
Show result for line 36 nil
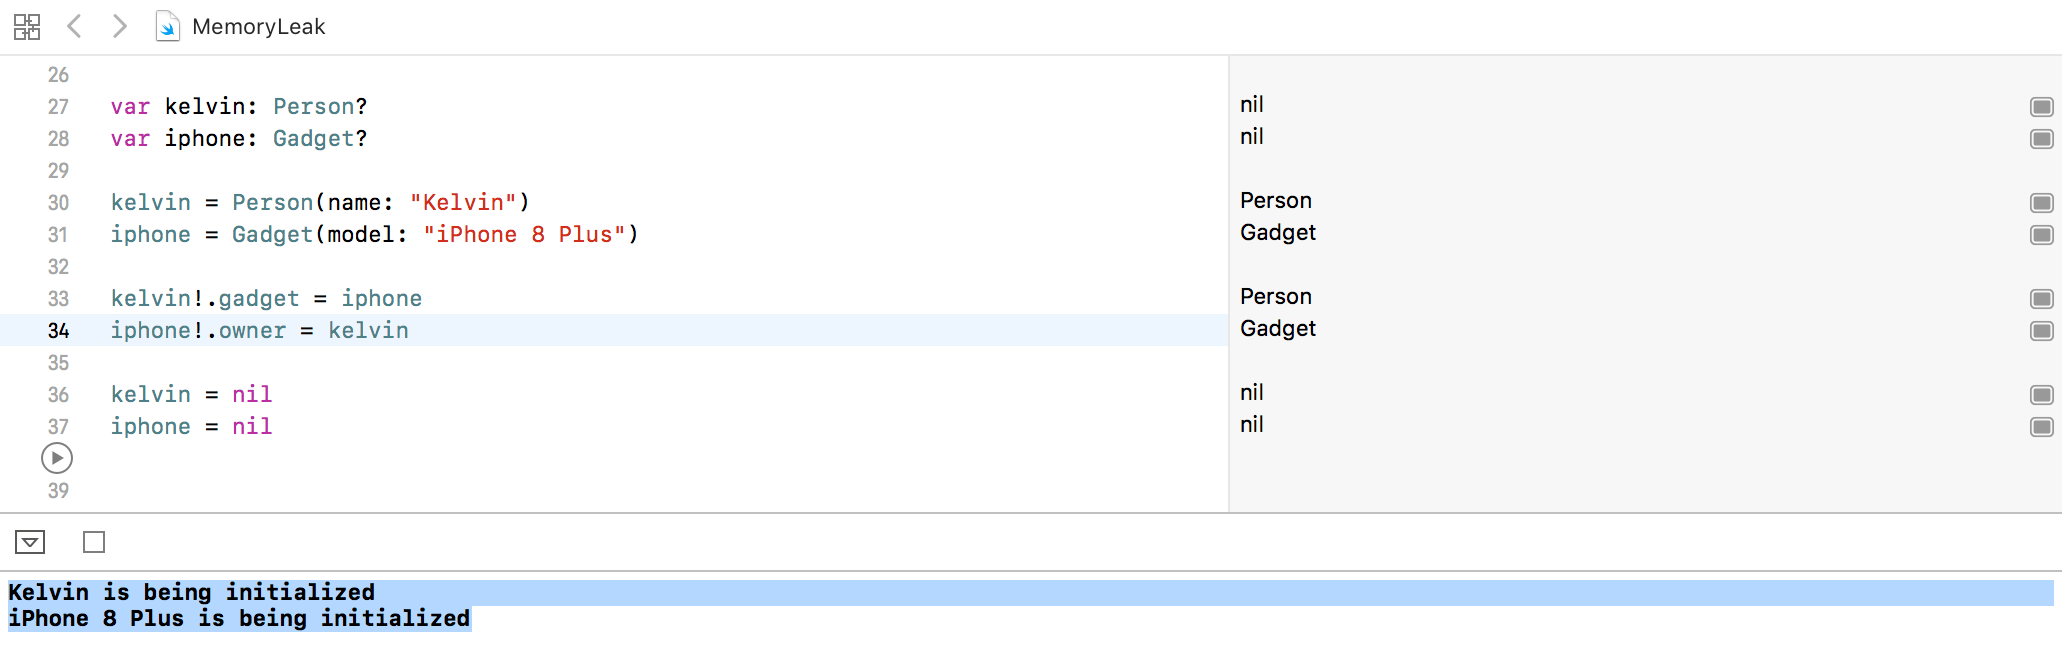(x=2041, y=395)
